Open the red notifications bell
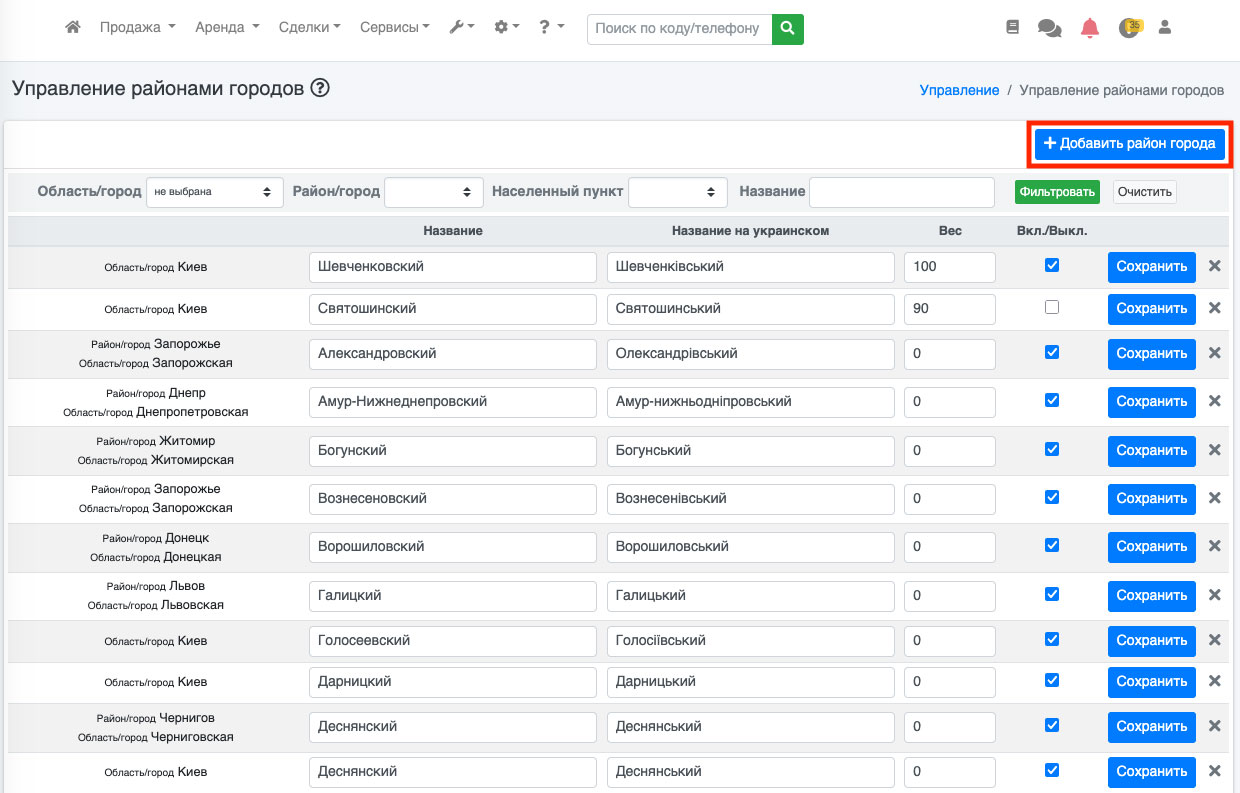 pos(1089,28)
